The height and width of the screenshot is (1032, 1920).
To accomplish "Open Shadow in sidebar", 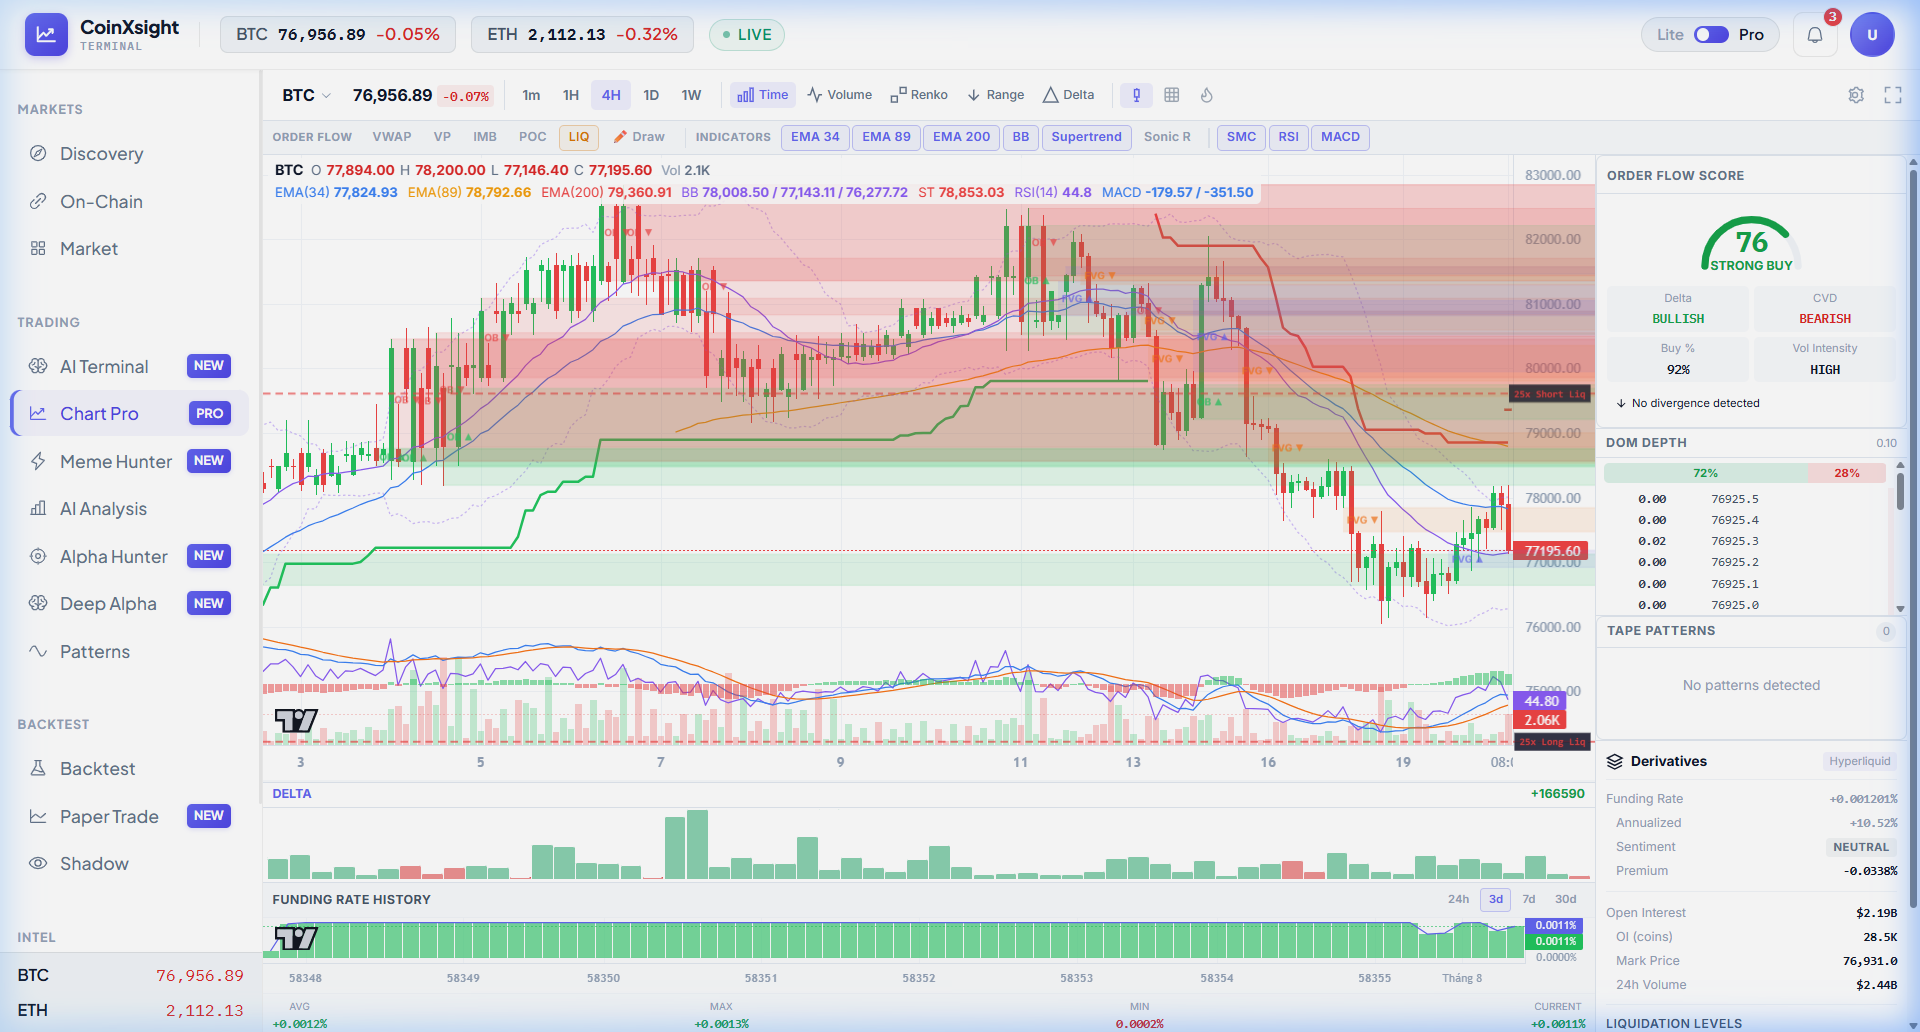I will point(130,864).
